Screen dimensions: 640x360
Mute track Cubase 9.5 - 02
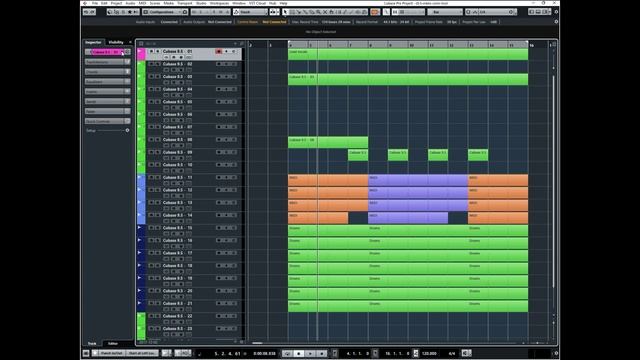click(151, 64)
